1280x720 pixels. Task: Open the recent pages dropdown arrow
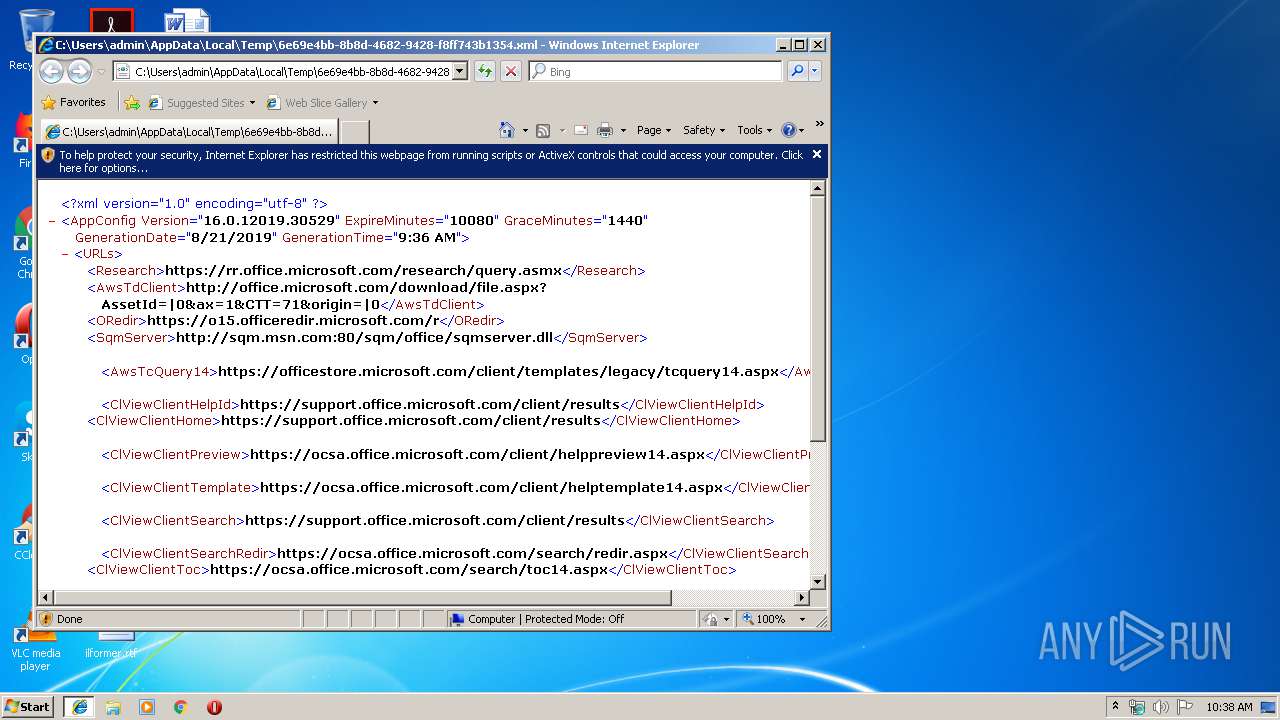coord(101,72)
